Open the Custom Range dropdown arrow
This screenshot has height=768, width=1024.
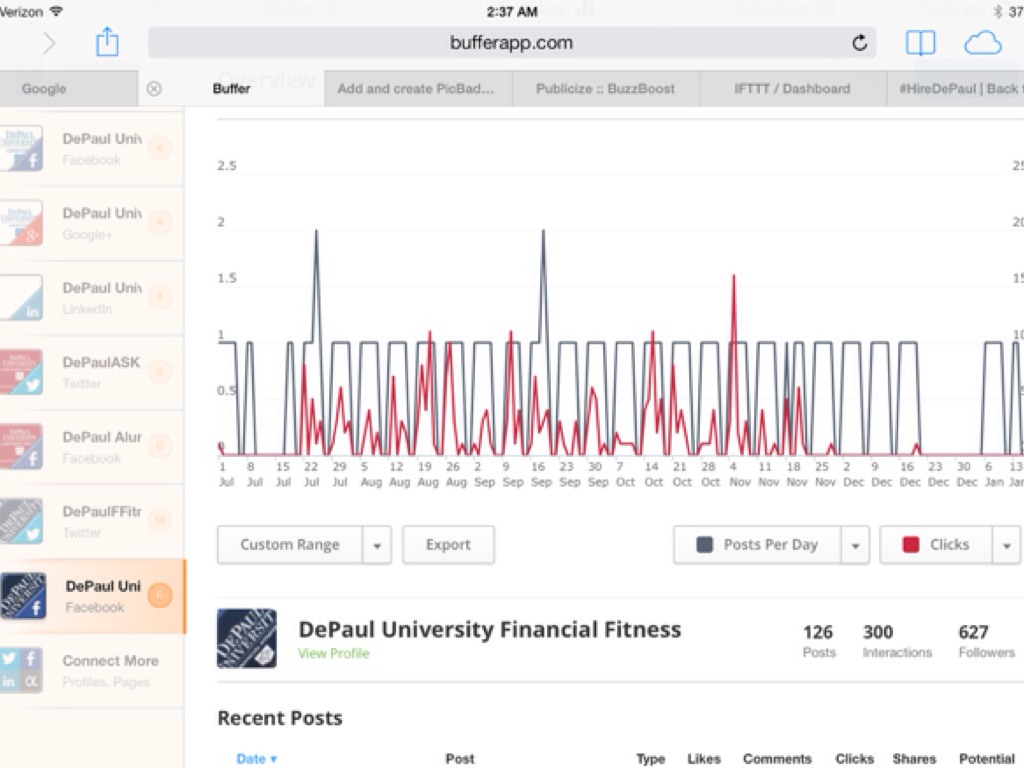pos(377,545)
